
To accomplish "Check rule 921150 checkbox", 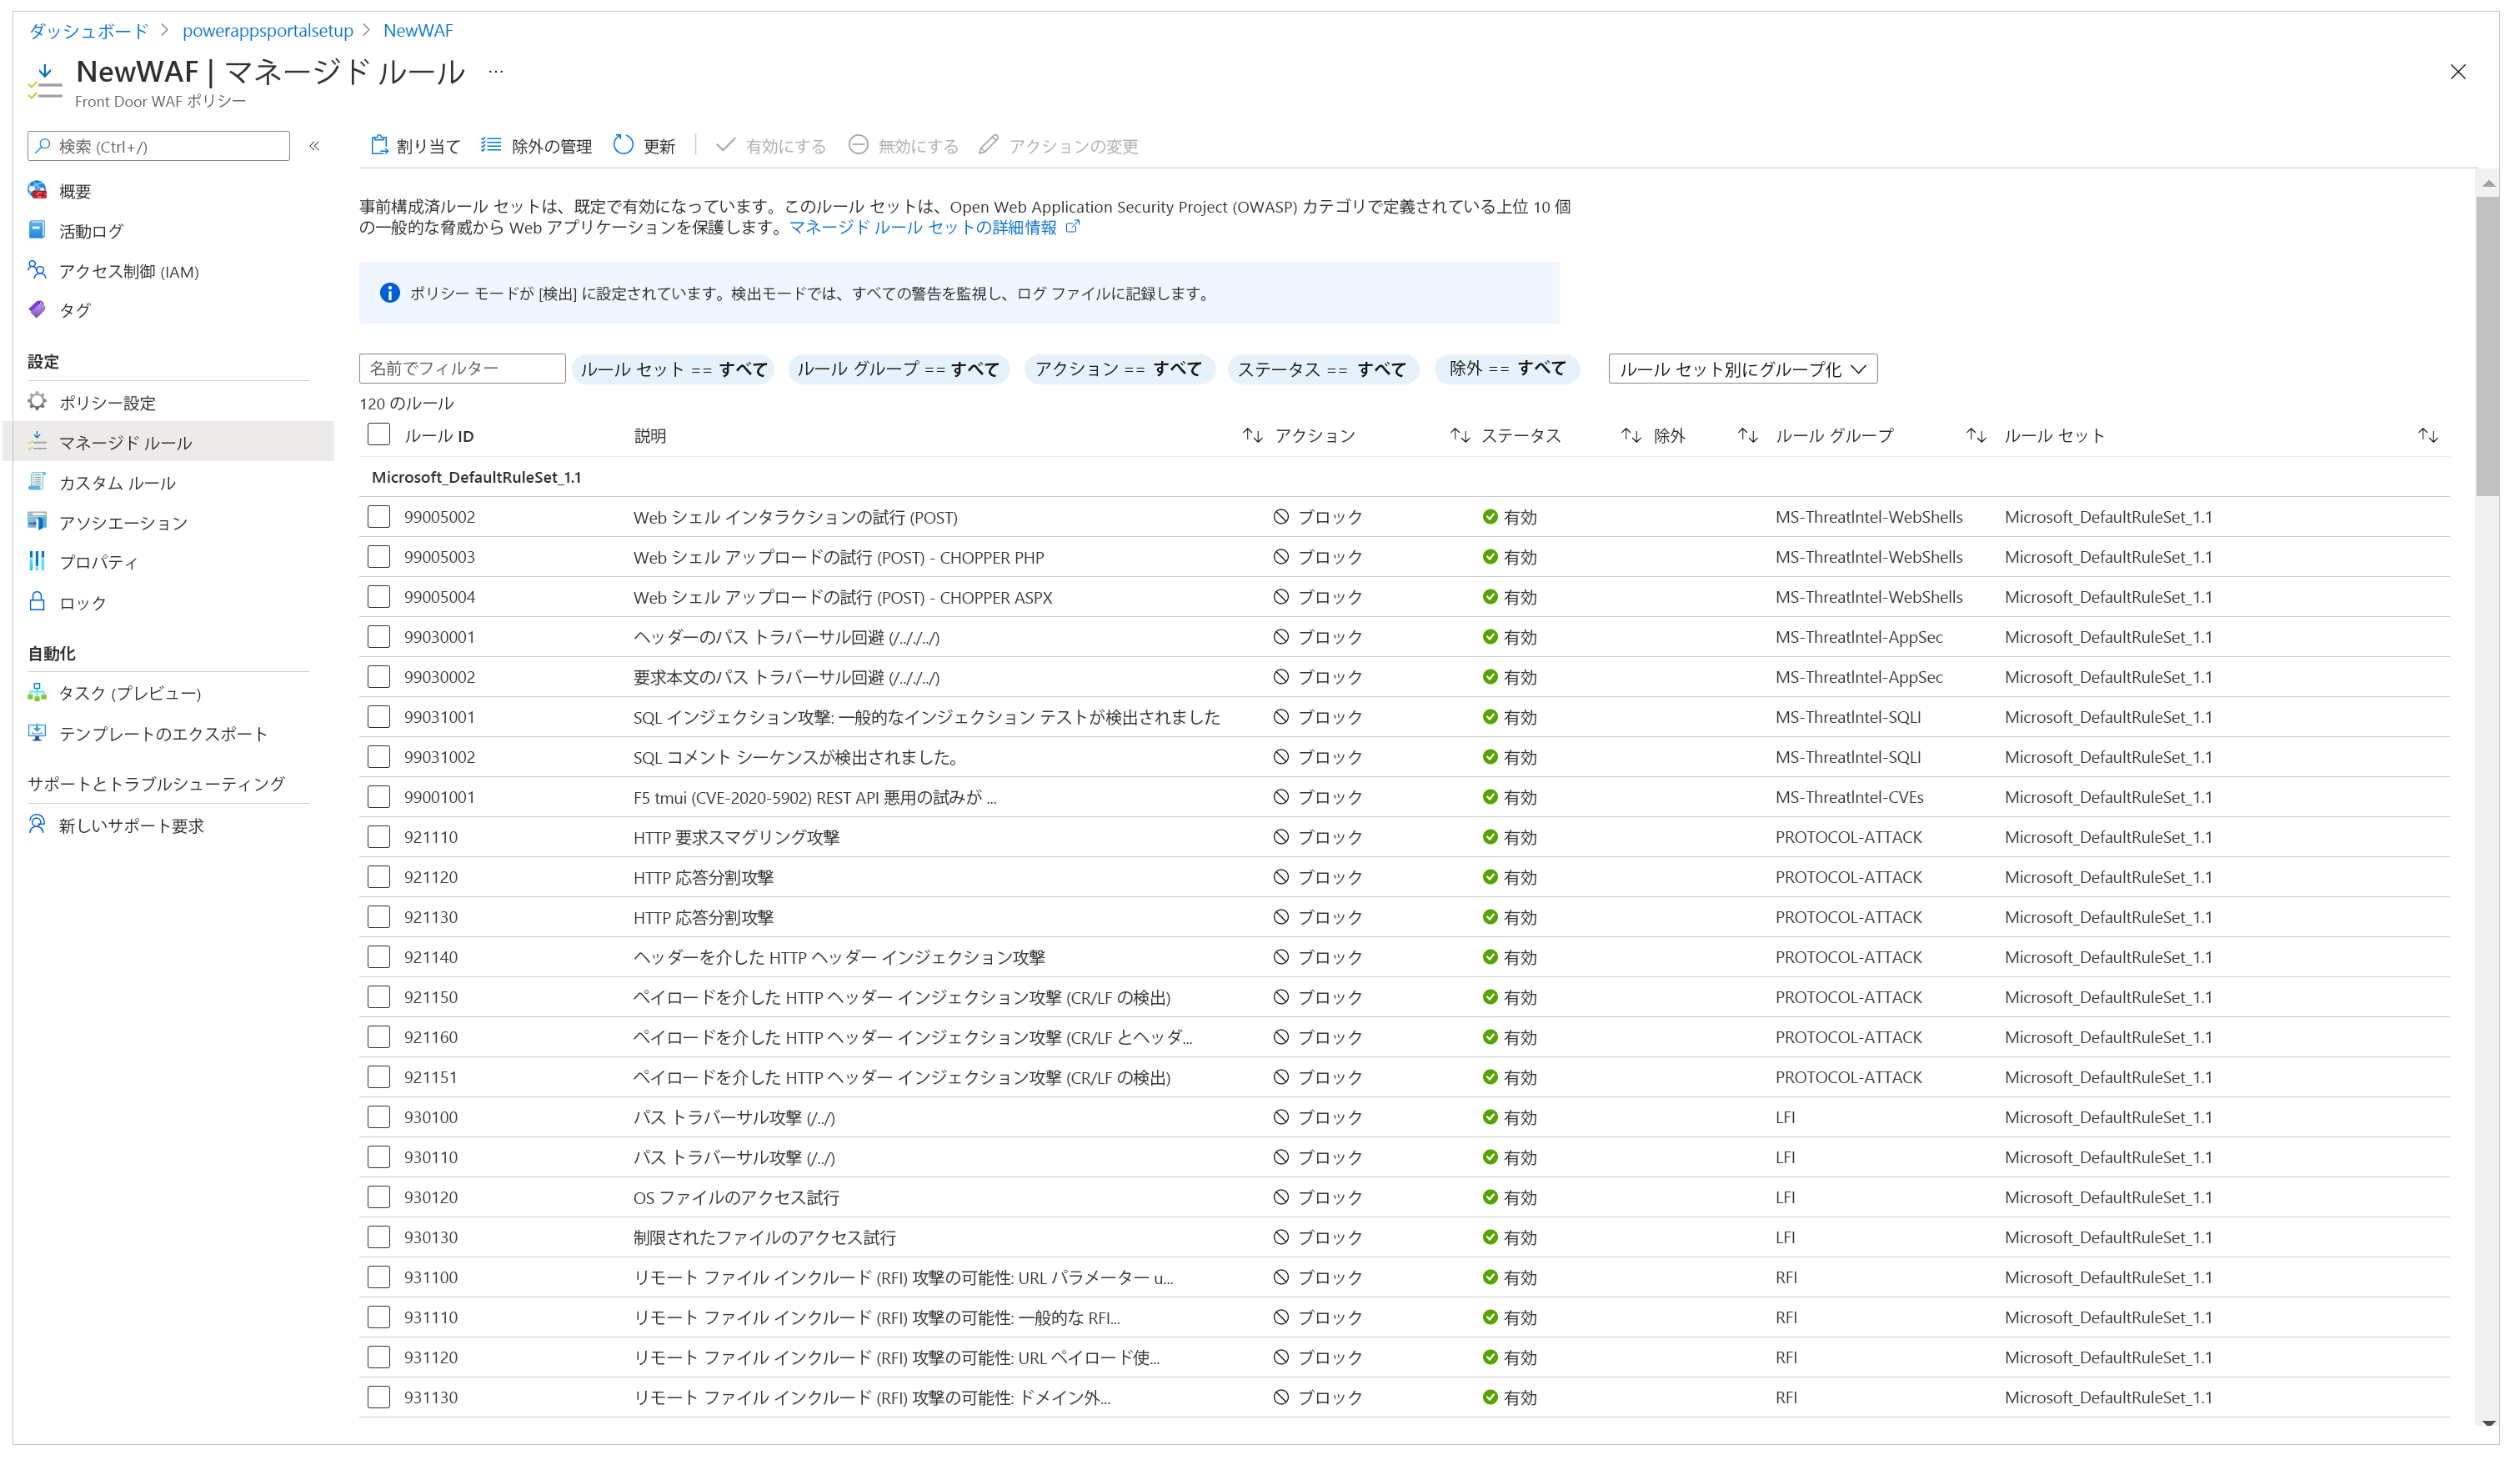I will (378, 996).
